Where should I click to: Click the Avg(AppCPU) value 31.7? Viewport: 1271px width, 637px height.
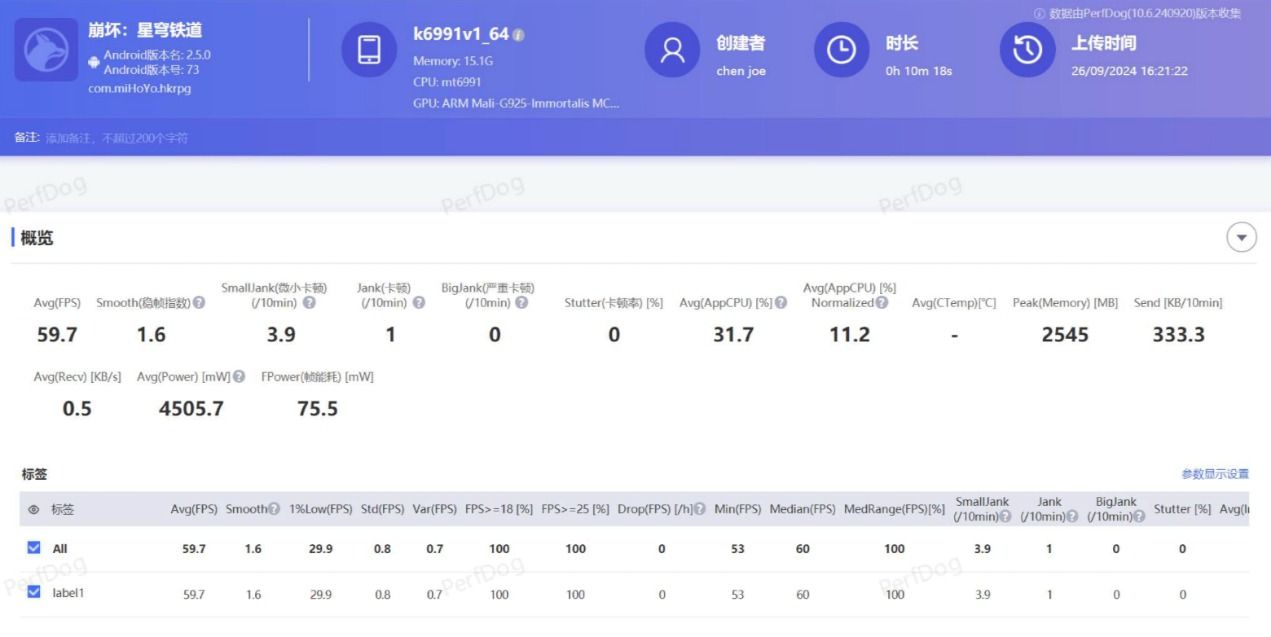733,335
